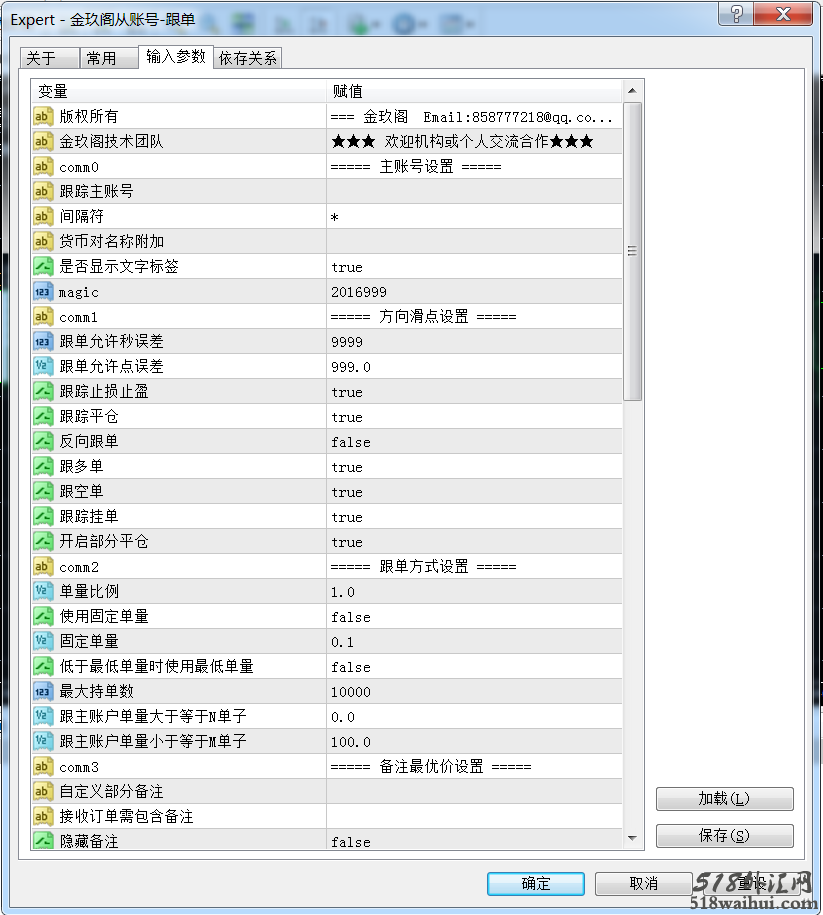Select the icon beside 反向跟单 row
This screenshot has height=915, width=823.
[43, 442]
